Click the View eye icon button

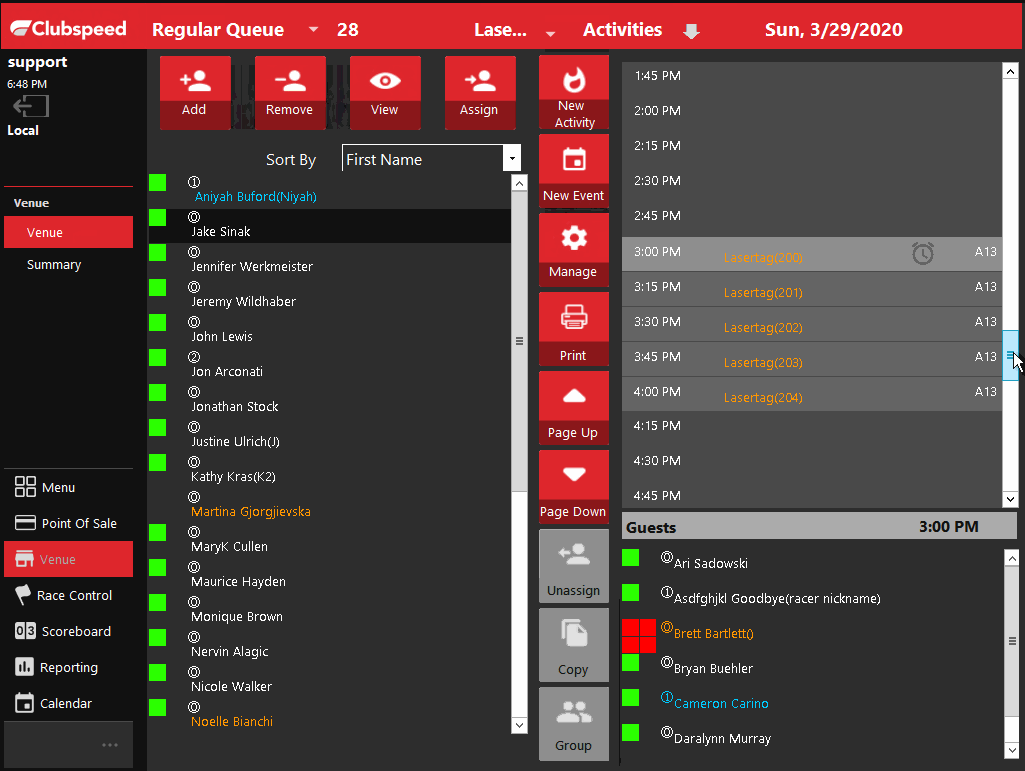[385, 92]
